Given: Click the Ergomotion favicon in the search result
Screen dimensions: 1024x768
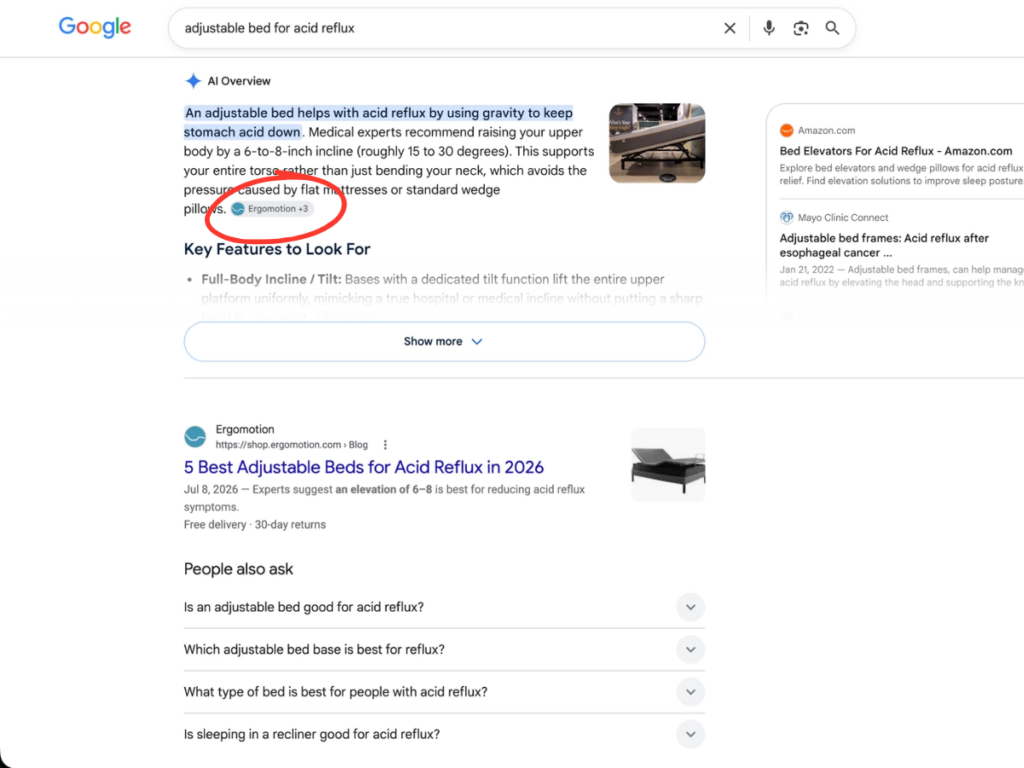Looking at the screenshot, I should tap(195, 436).
